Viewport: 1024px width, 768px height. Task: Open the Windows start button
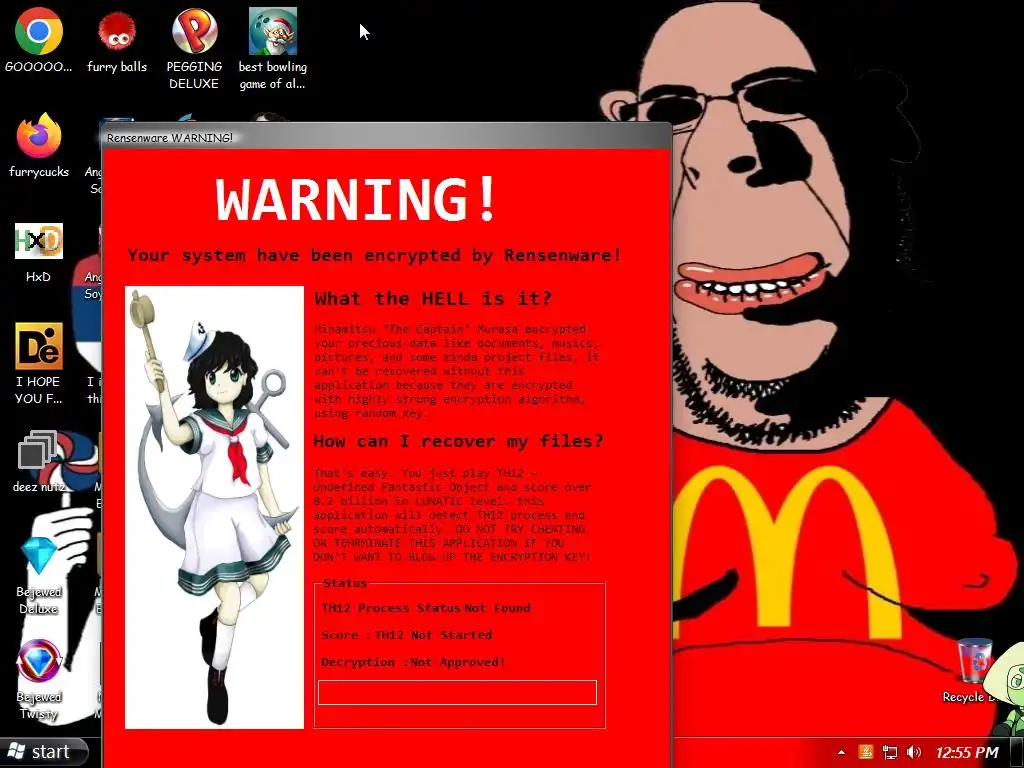click(43, 752)
